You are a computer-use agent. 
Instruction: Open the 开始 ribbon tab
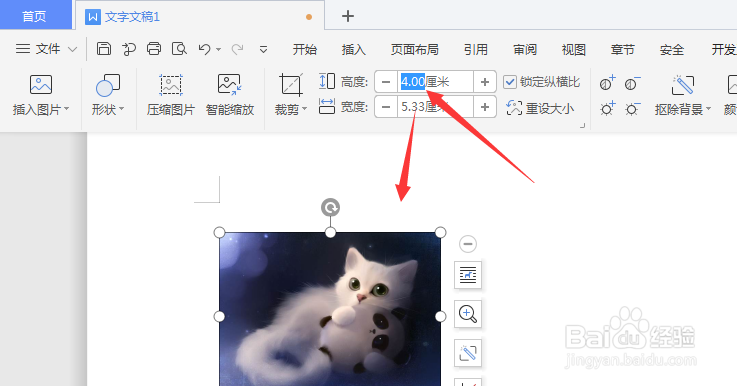click(305, 49)
